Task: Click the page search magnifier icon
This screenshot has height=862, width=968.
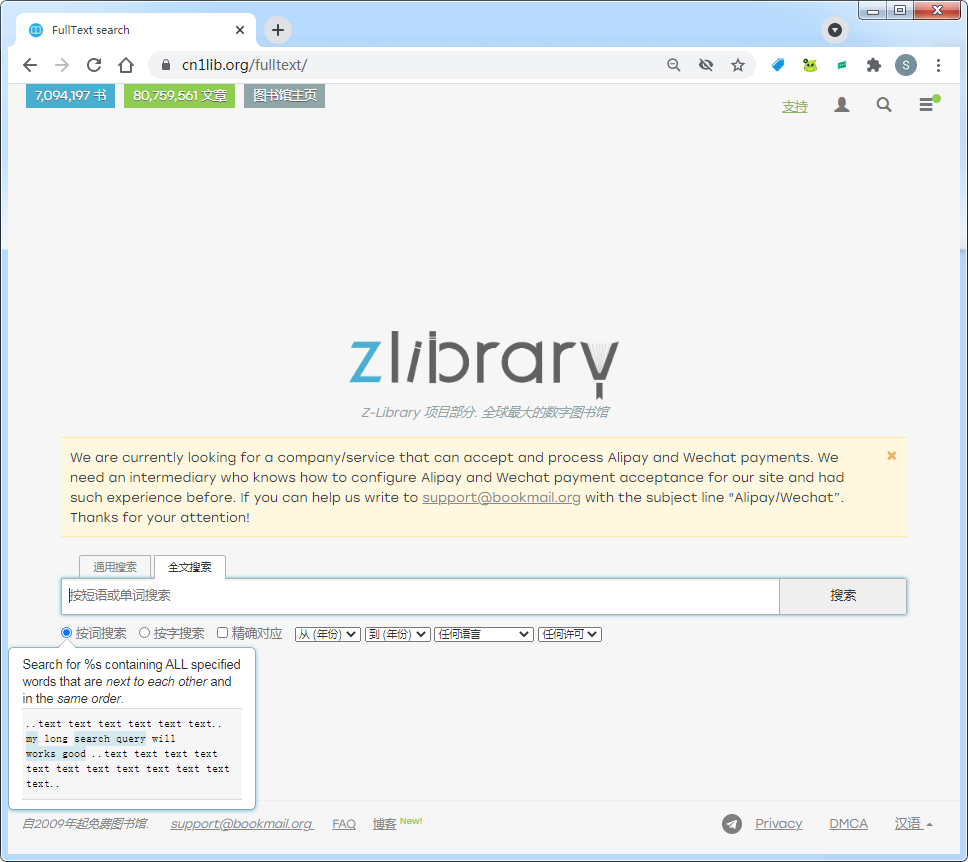Action: click(x=884, y=105)
